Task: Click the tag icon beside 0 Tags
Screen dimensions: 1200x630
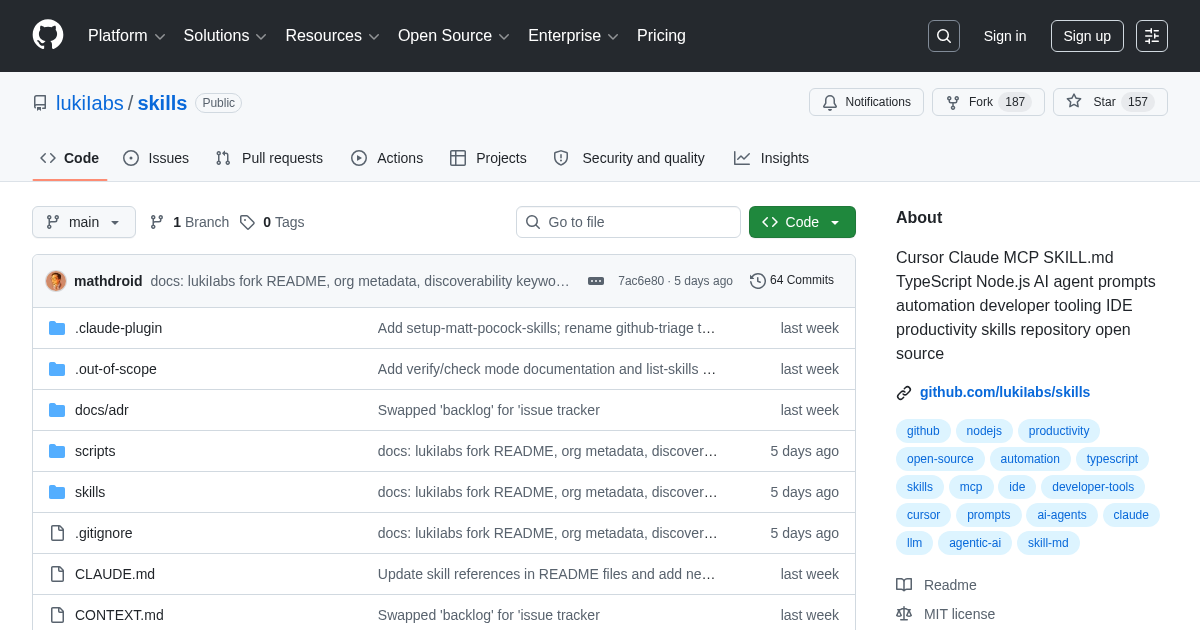Action: click(247, 222)
